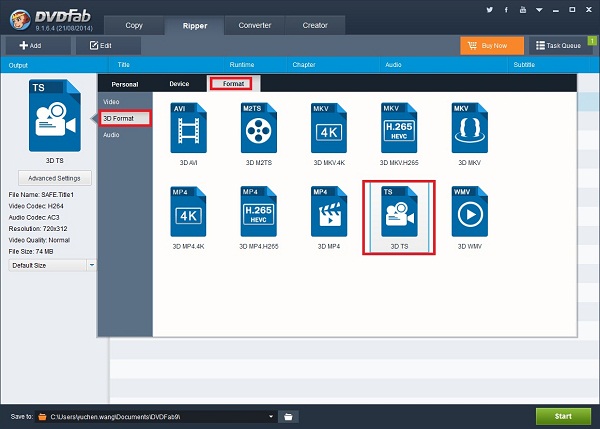Select the 3D TS format icon
This screenshot has width=600, height=429.
pyautogui.click(x=399, y=211)
